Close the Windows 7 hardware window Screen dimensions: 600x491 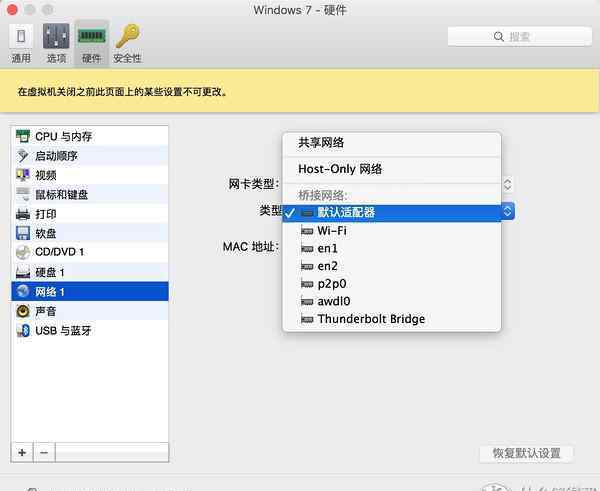tap(12, 10)
